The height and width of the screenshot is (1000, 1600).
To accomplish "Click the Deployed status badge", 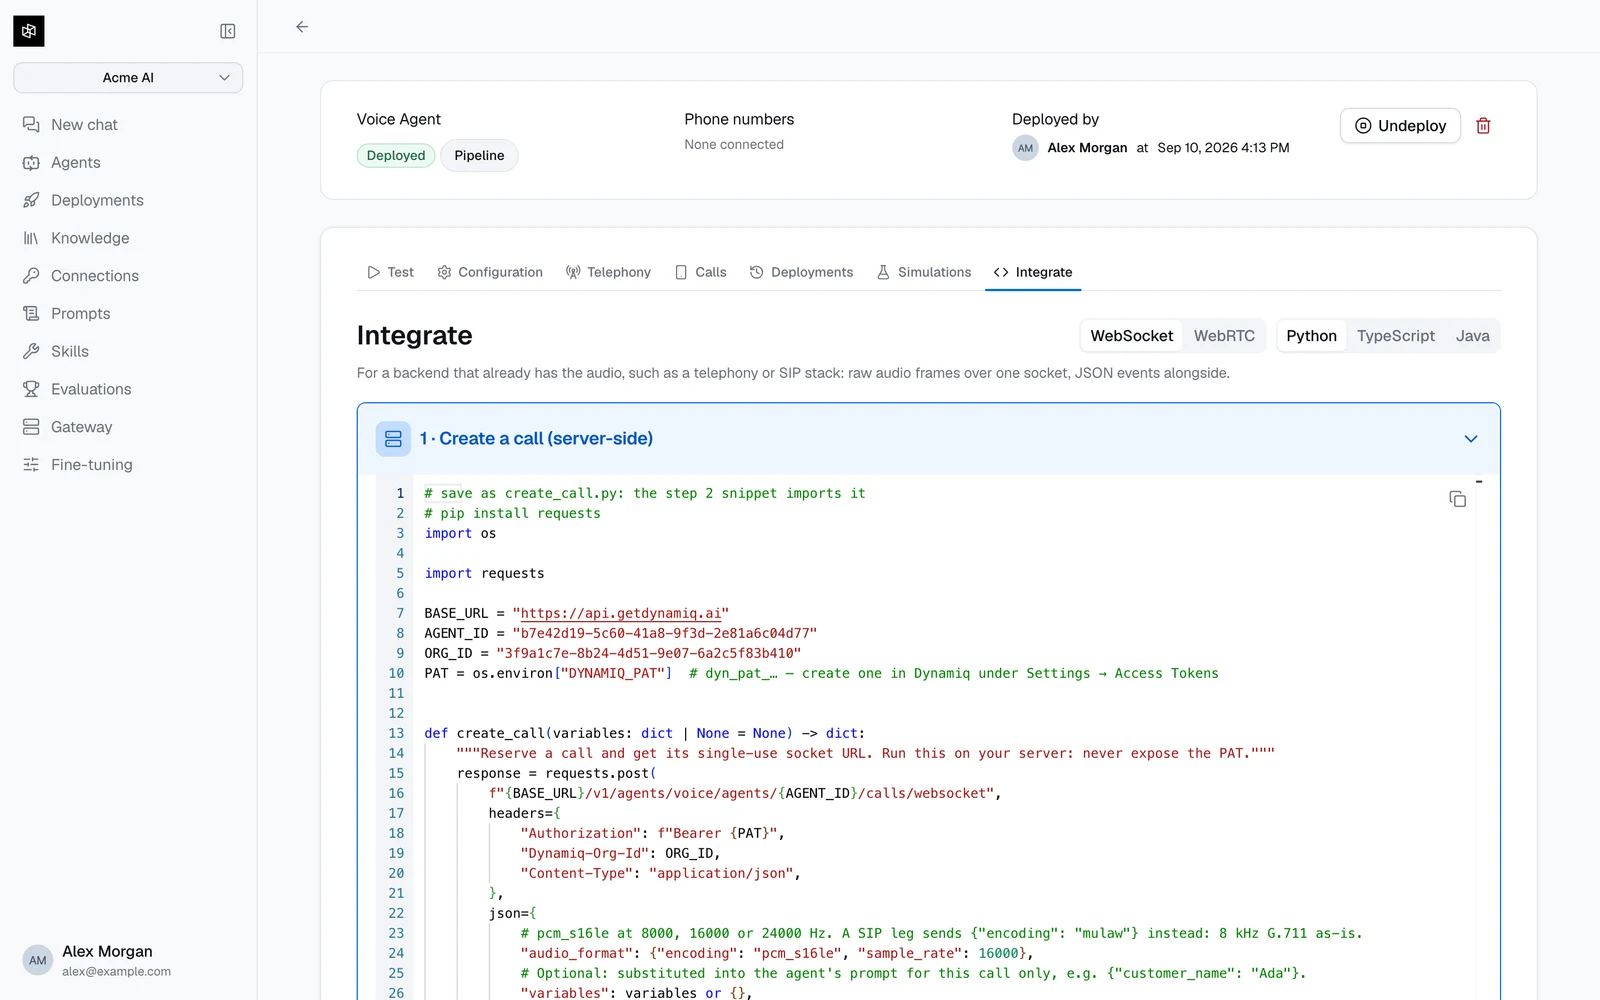I will click(396, 156).
